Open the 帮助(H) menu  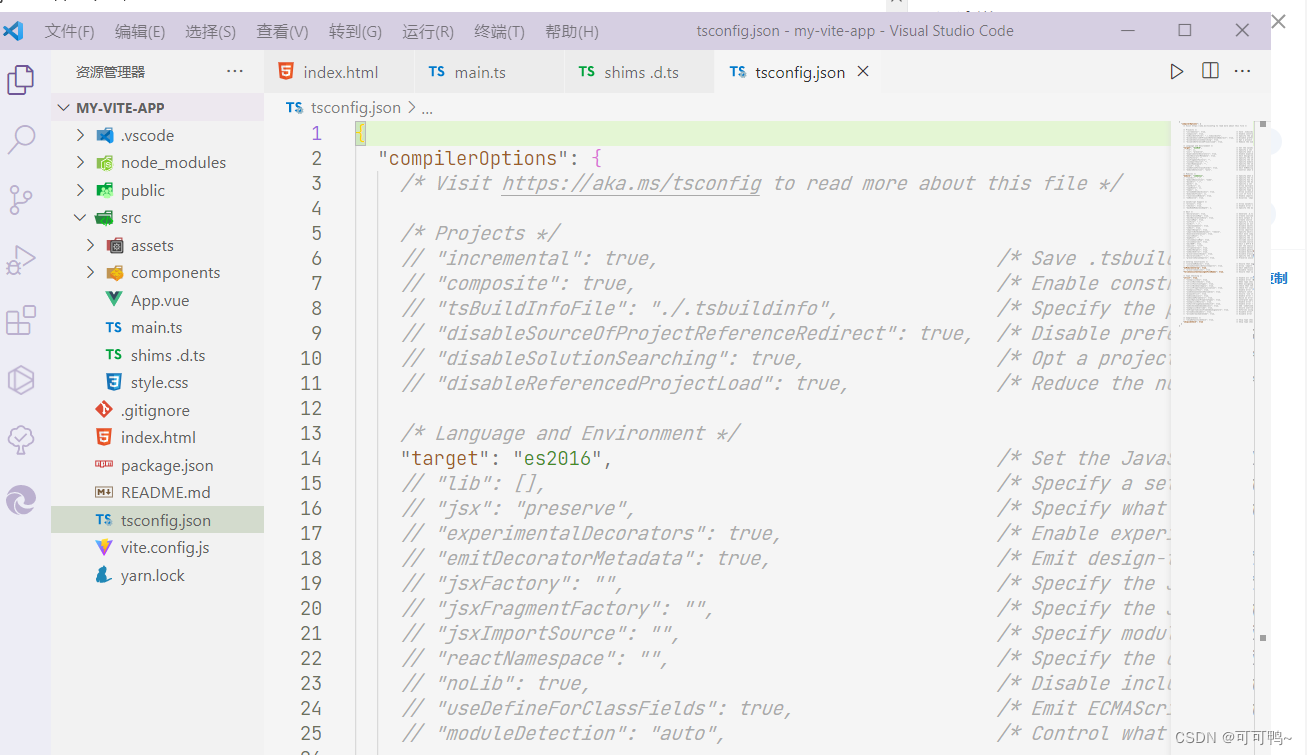click(x=572, y=32)
